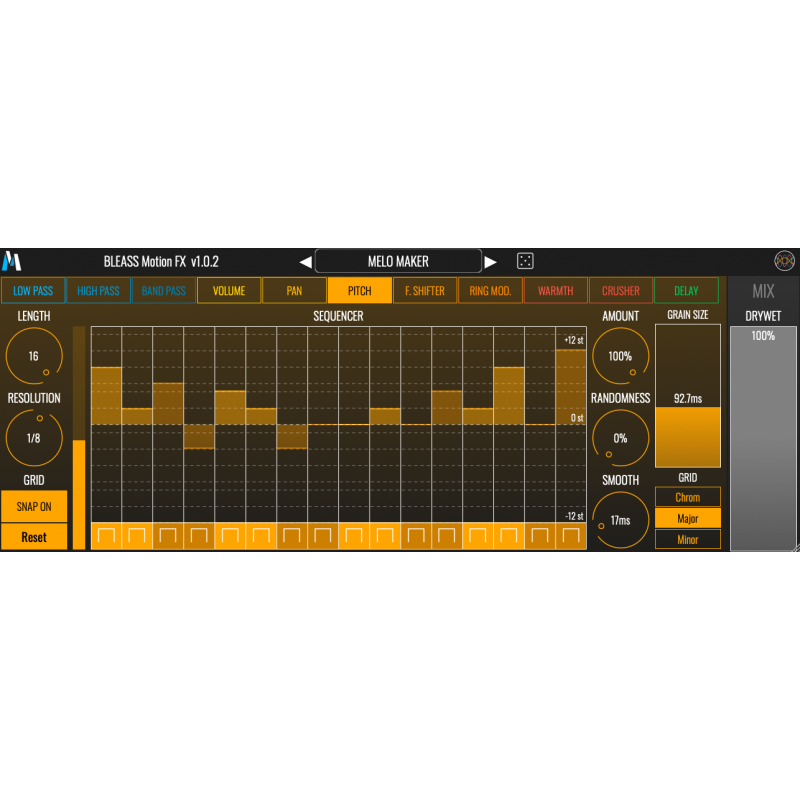
Task: Switch to the DELAY tab
Action: [687, 290]
